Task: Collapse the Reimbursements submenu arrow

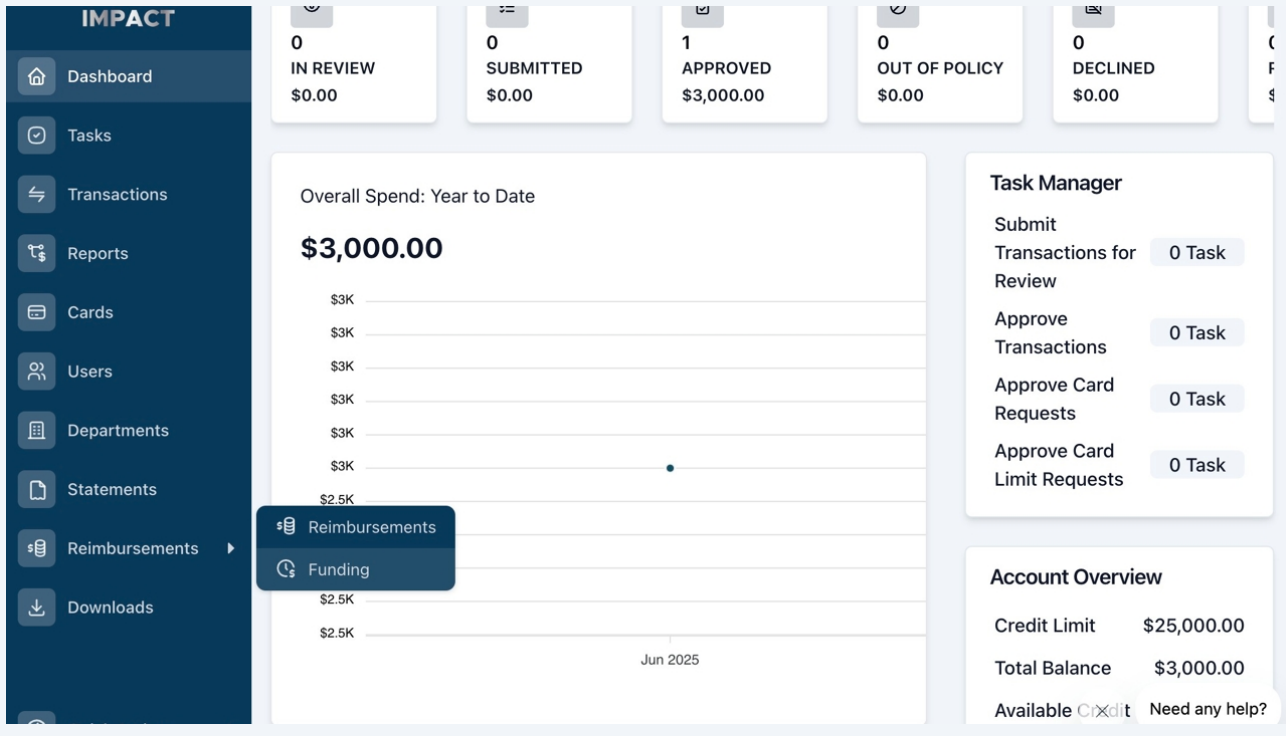Action: tap(231, 548)
